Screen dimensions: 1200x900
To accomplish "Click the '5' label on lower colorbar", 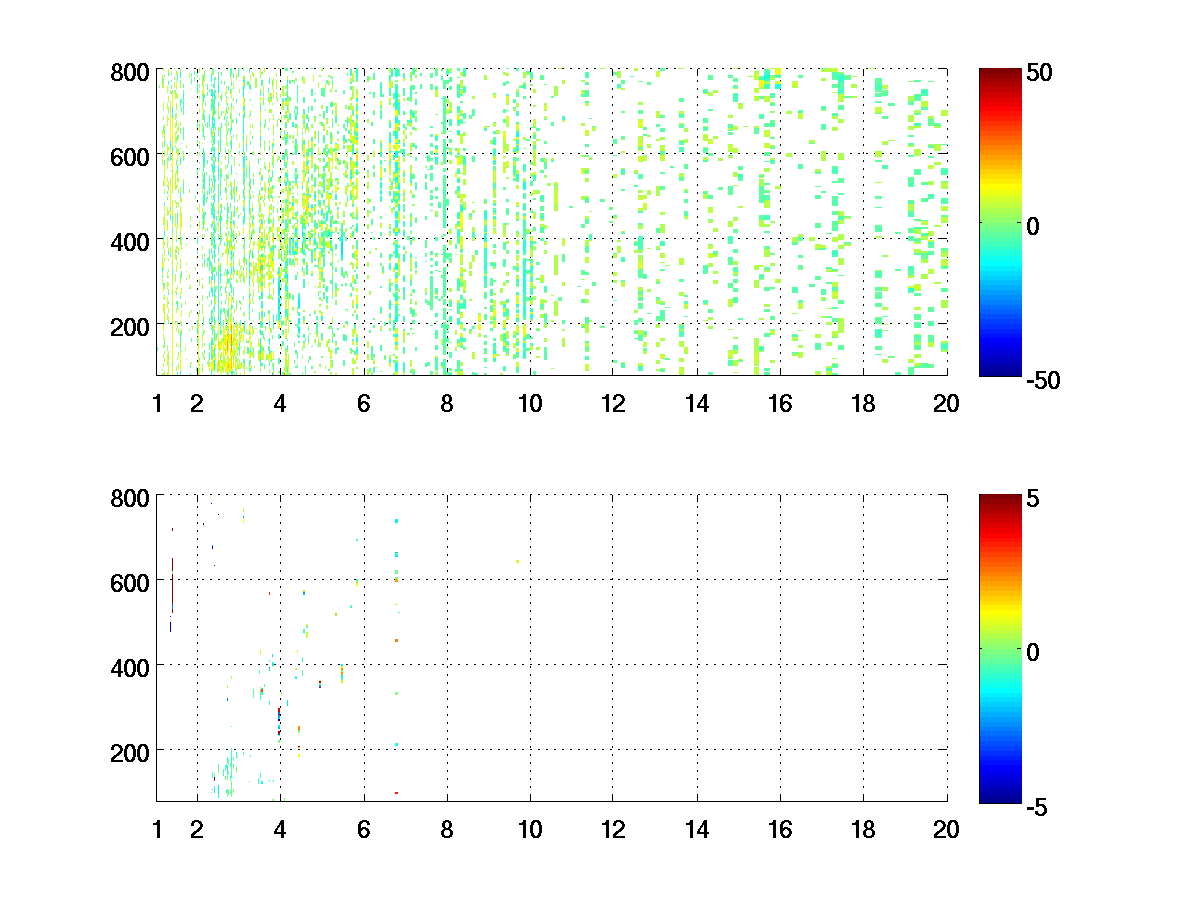I will pyautogui.click(x=1034, y=498).
